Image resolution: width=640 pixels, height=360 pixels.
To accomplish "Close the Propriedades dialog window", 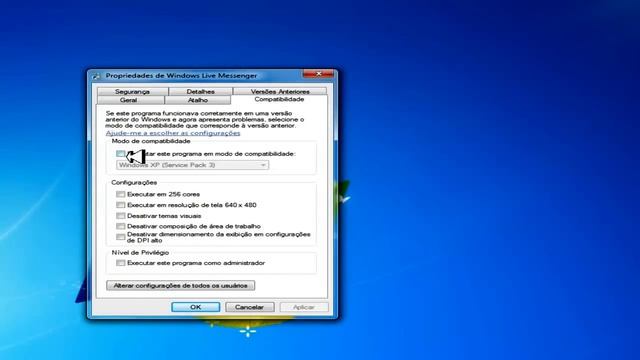I will pos(318,74).
